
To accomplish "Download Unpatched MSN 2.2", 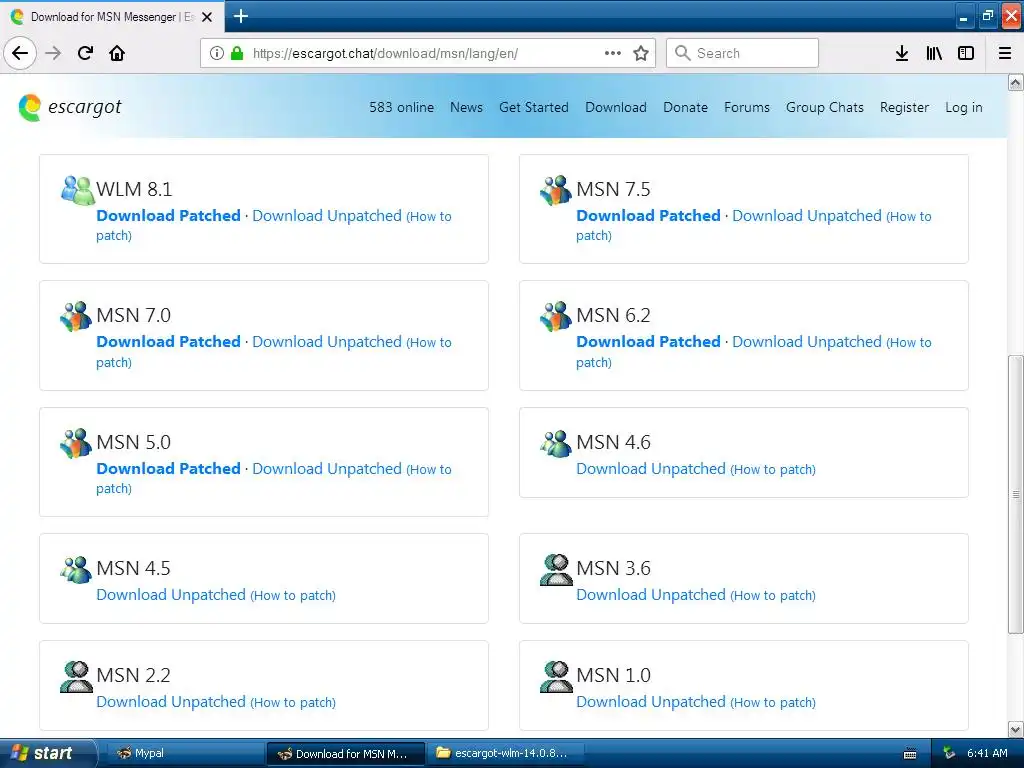I will [x=170, y=701].
